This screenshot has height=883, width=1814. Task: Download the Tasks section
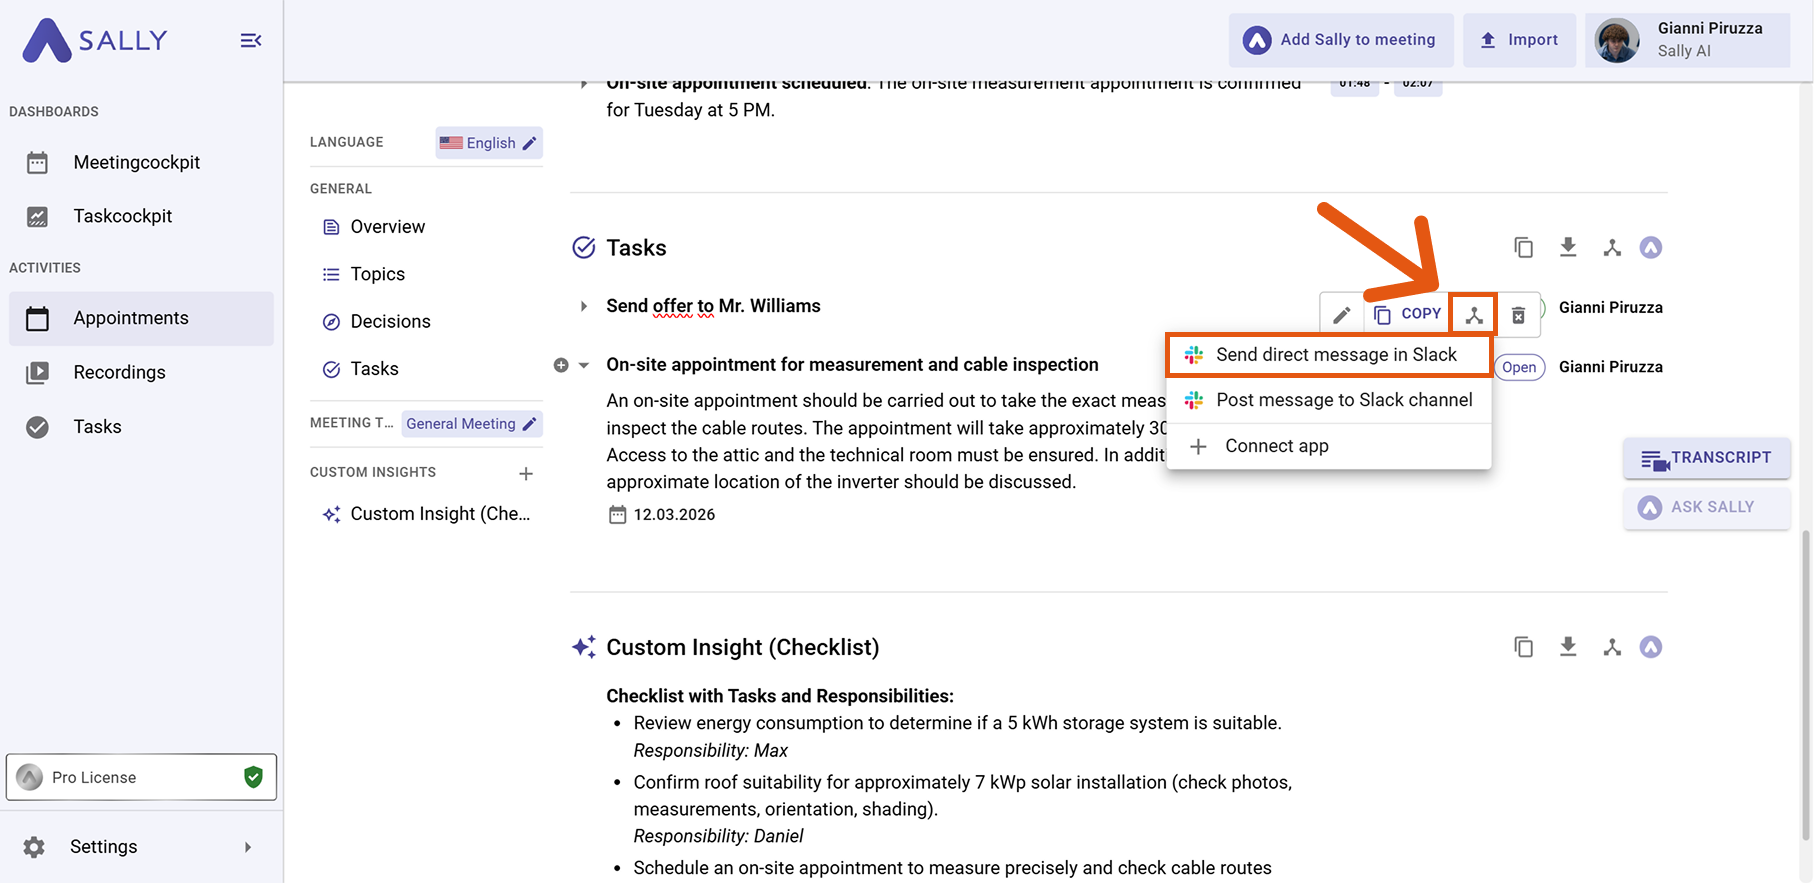[x=1567, y=247]
